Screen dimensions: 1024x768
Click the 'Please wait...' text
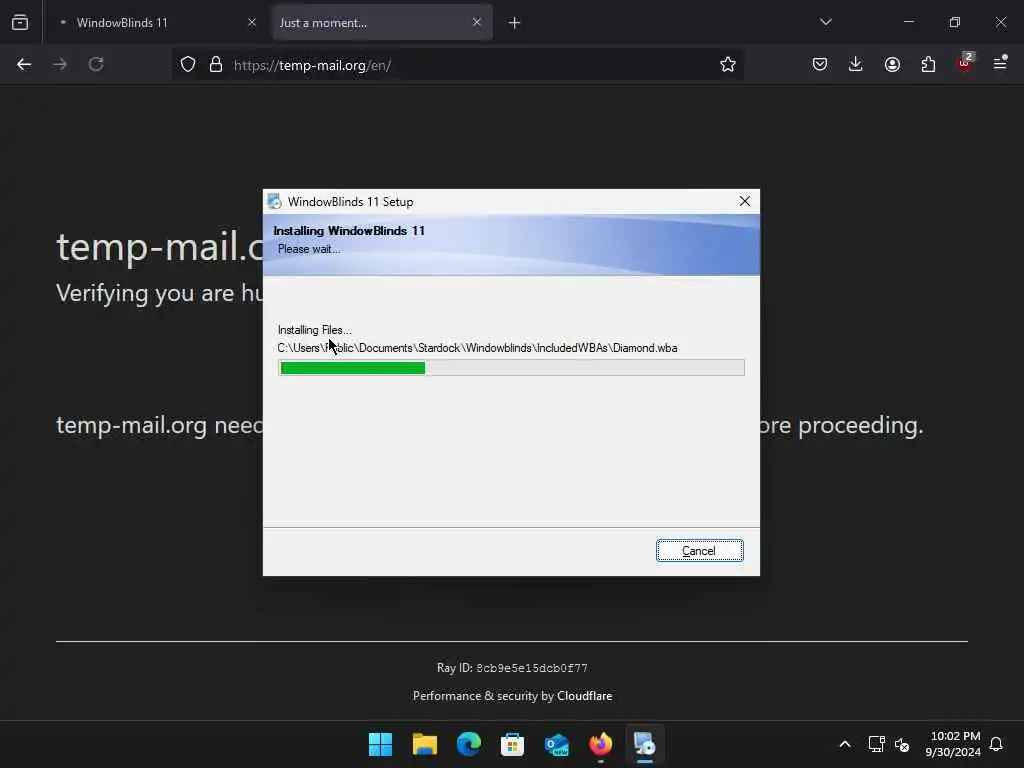coord(309,249)
